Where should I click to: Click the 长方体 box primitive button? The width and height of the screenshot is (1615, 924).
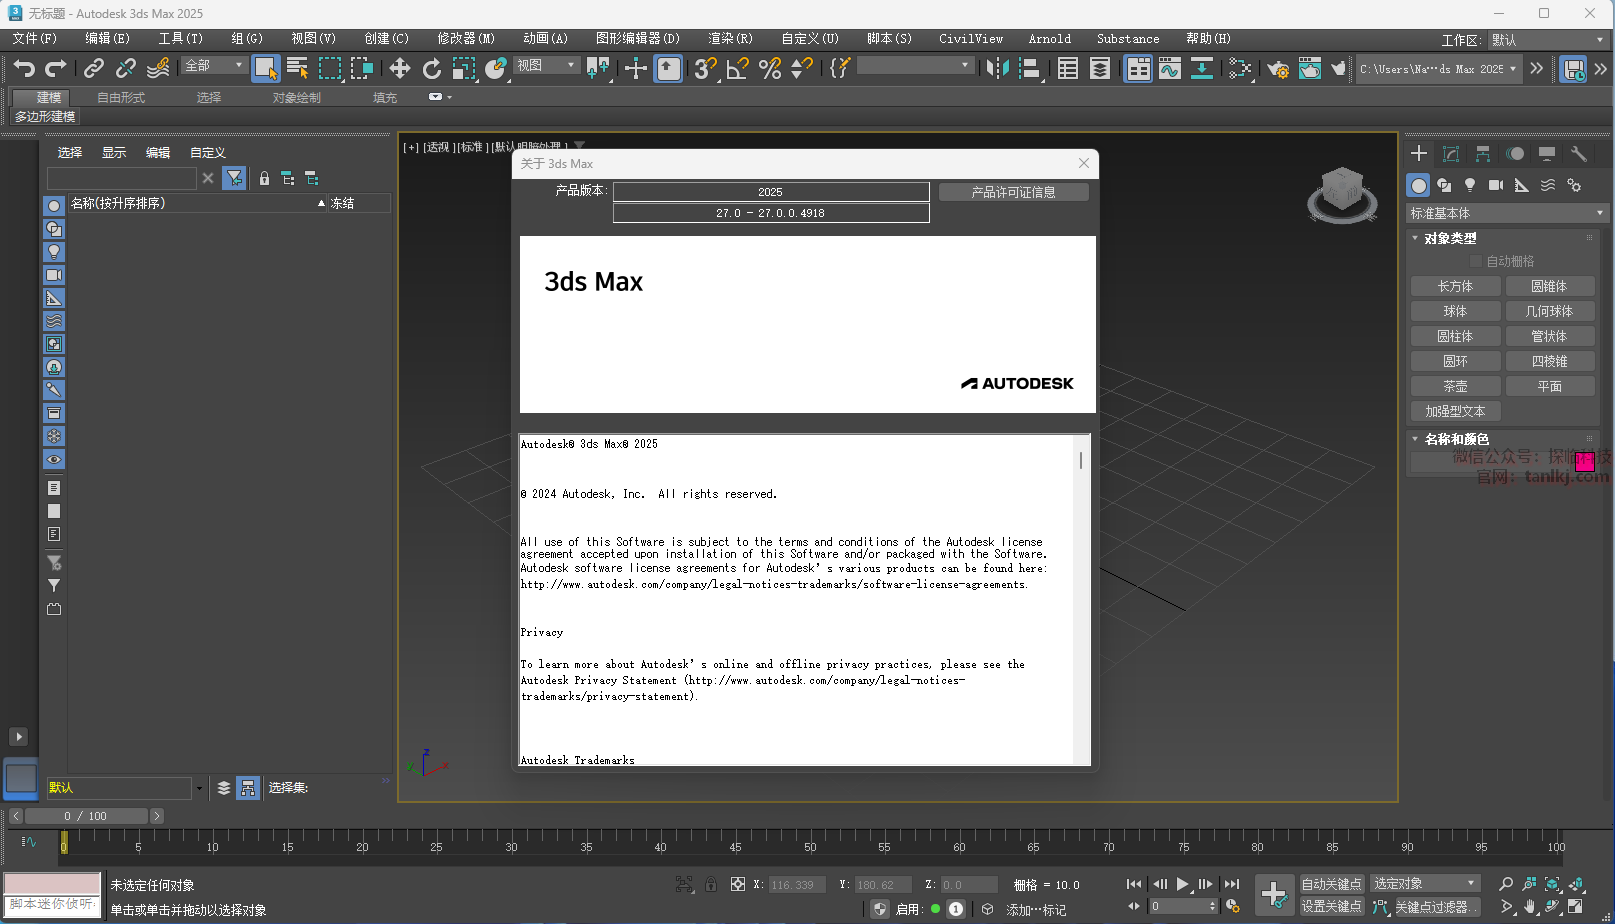pos(1455,286)
